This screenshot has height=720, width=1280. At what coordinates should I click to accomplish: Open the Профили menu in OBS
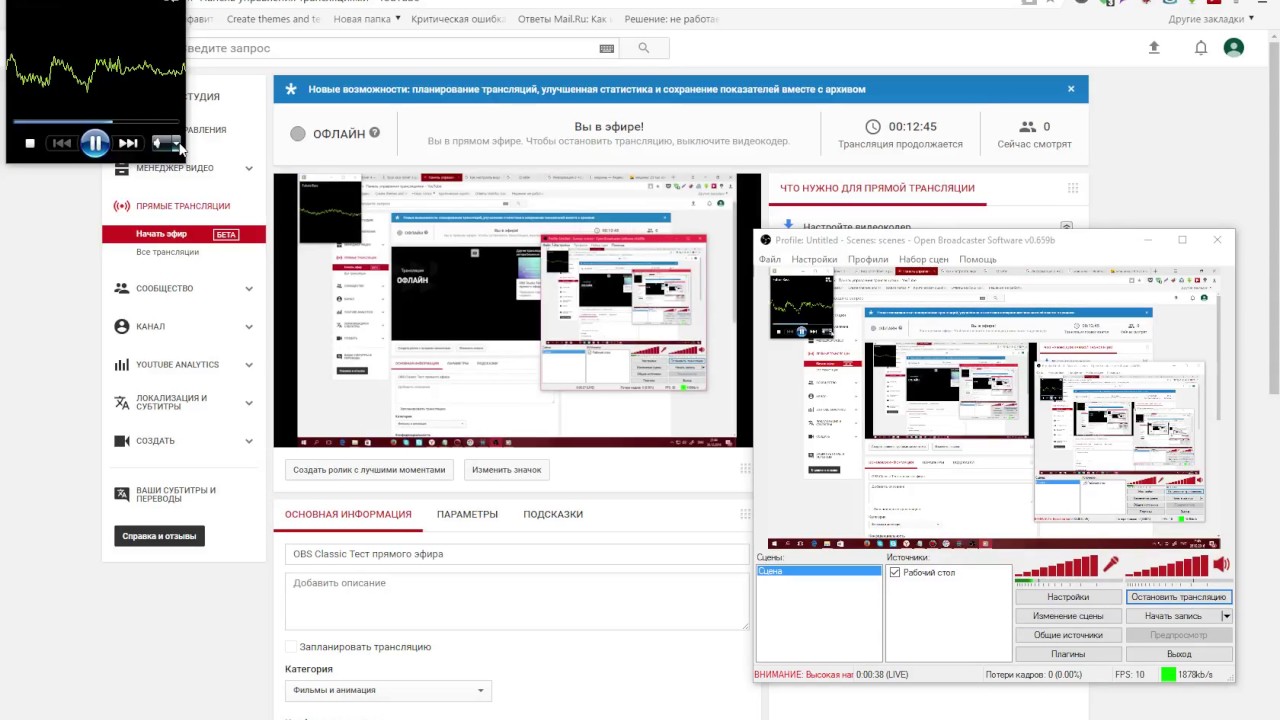click(x=868, y=259)
